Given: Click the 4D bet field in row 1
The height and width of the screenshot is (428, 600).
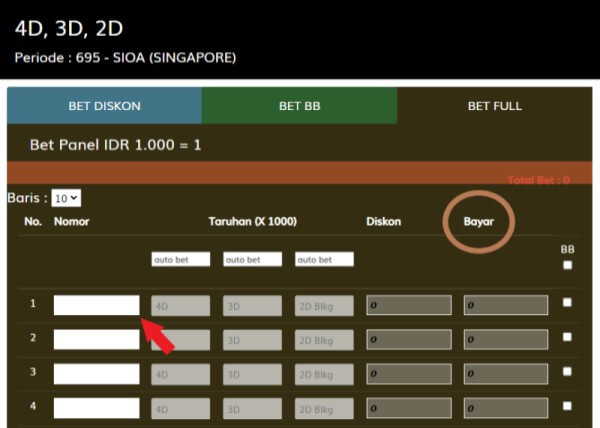Looking at the screenshot, I should (181, 305).
